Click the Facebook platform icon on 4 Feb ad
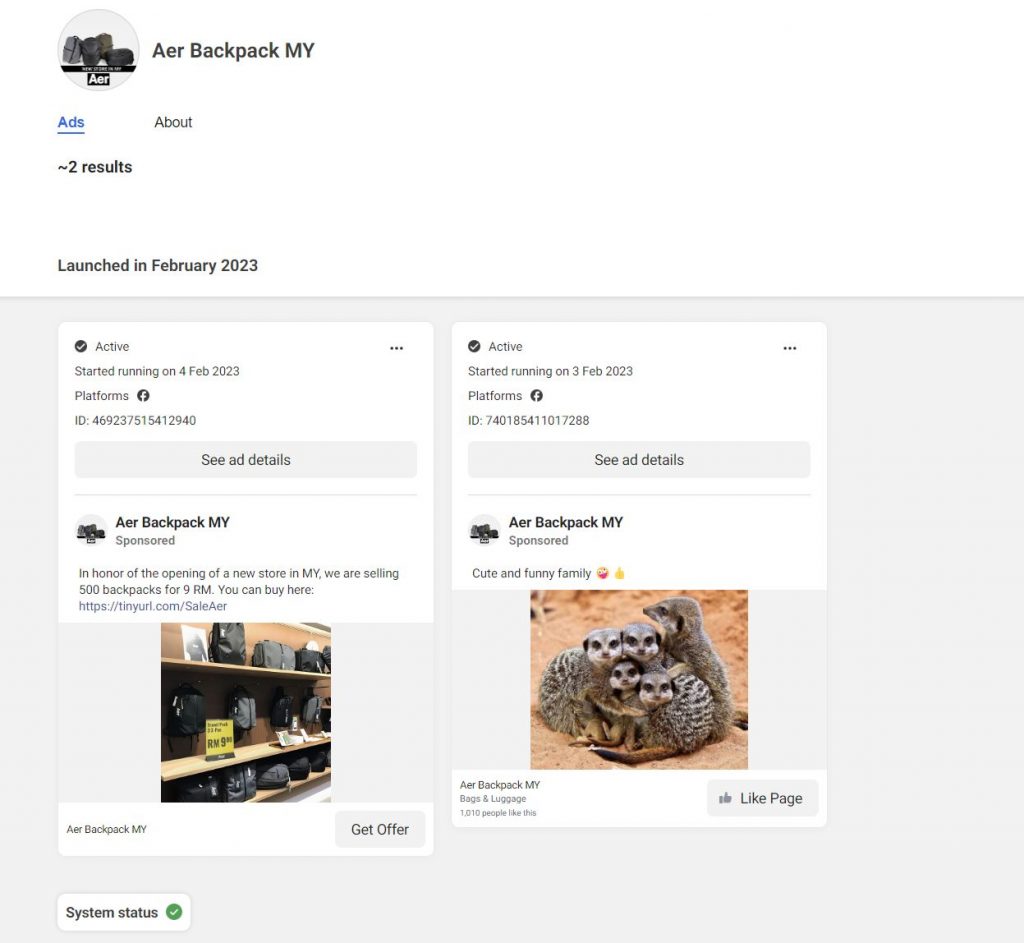The height and width of the screenshot is (943, 1024). coord(143,396)
